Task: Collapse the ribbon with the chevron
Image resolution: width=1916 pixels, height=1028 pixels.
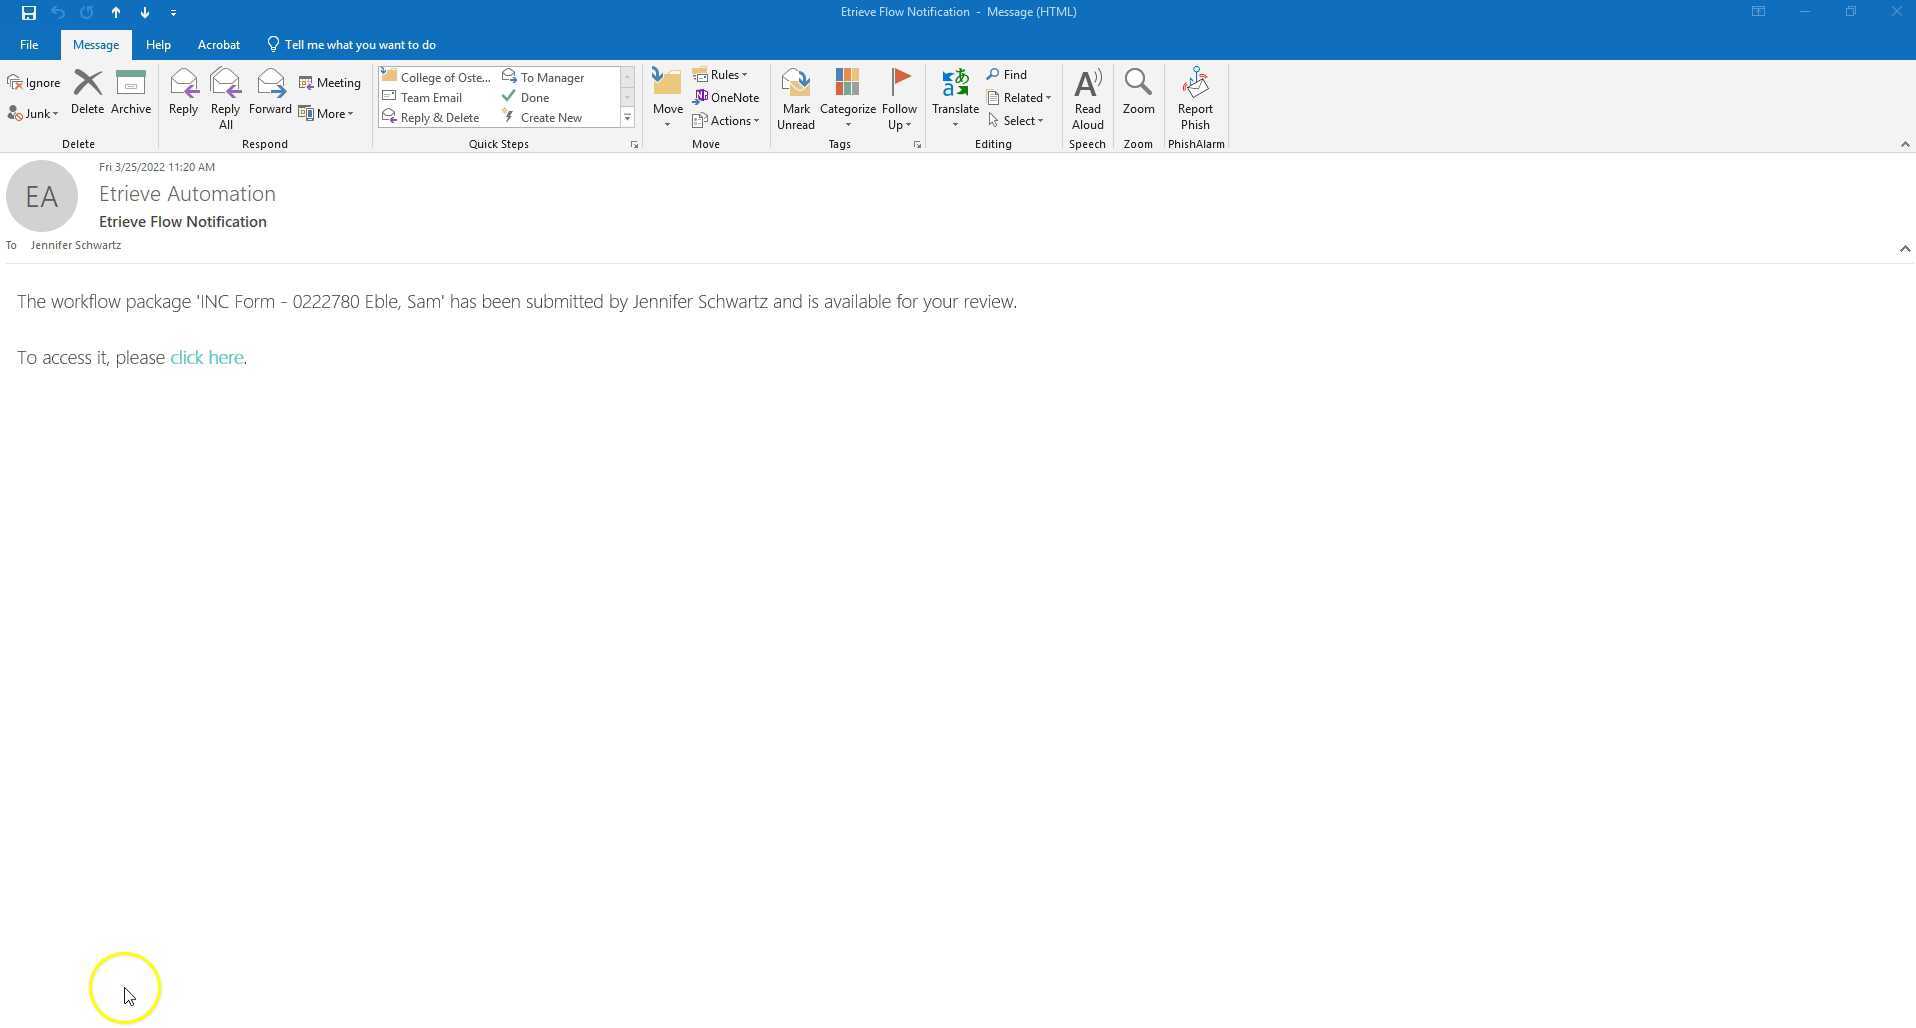Action: pyautogui.click(x=1904, y=145)
